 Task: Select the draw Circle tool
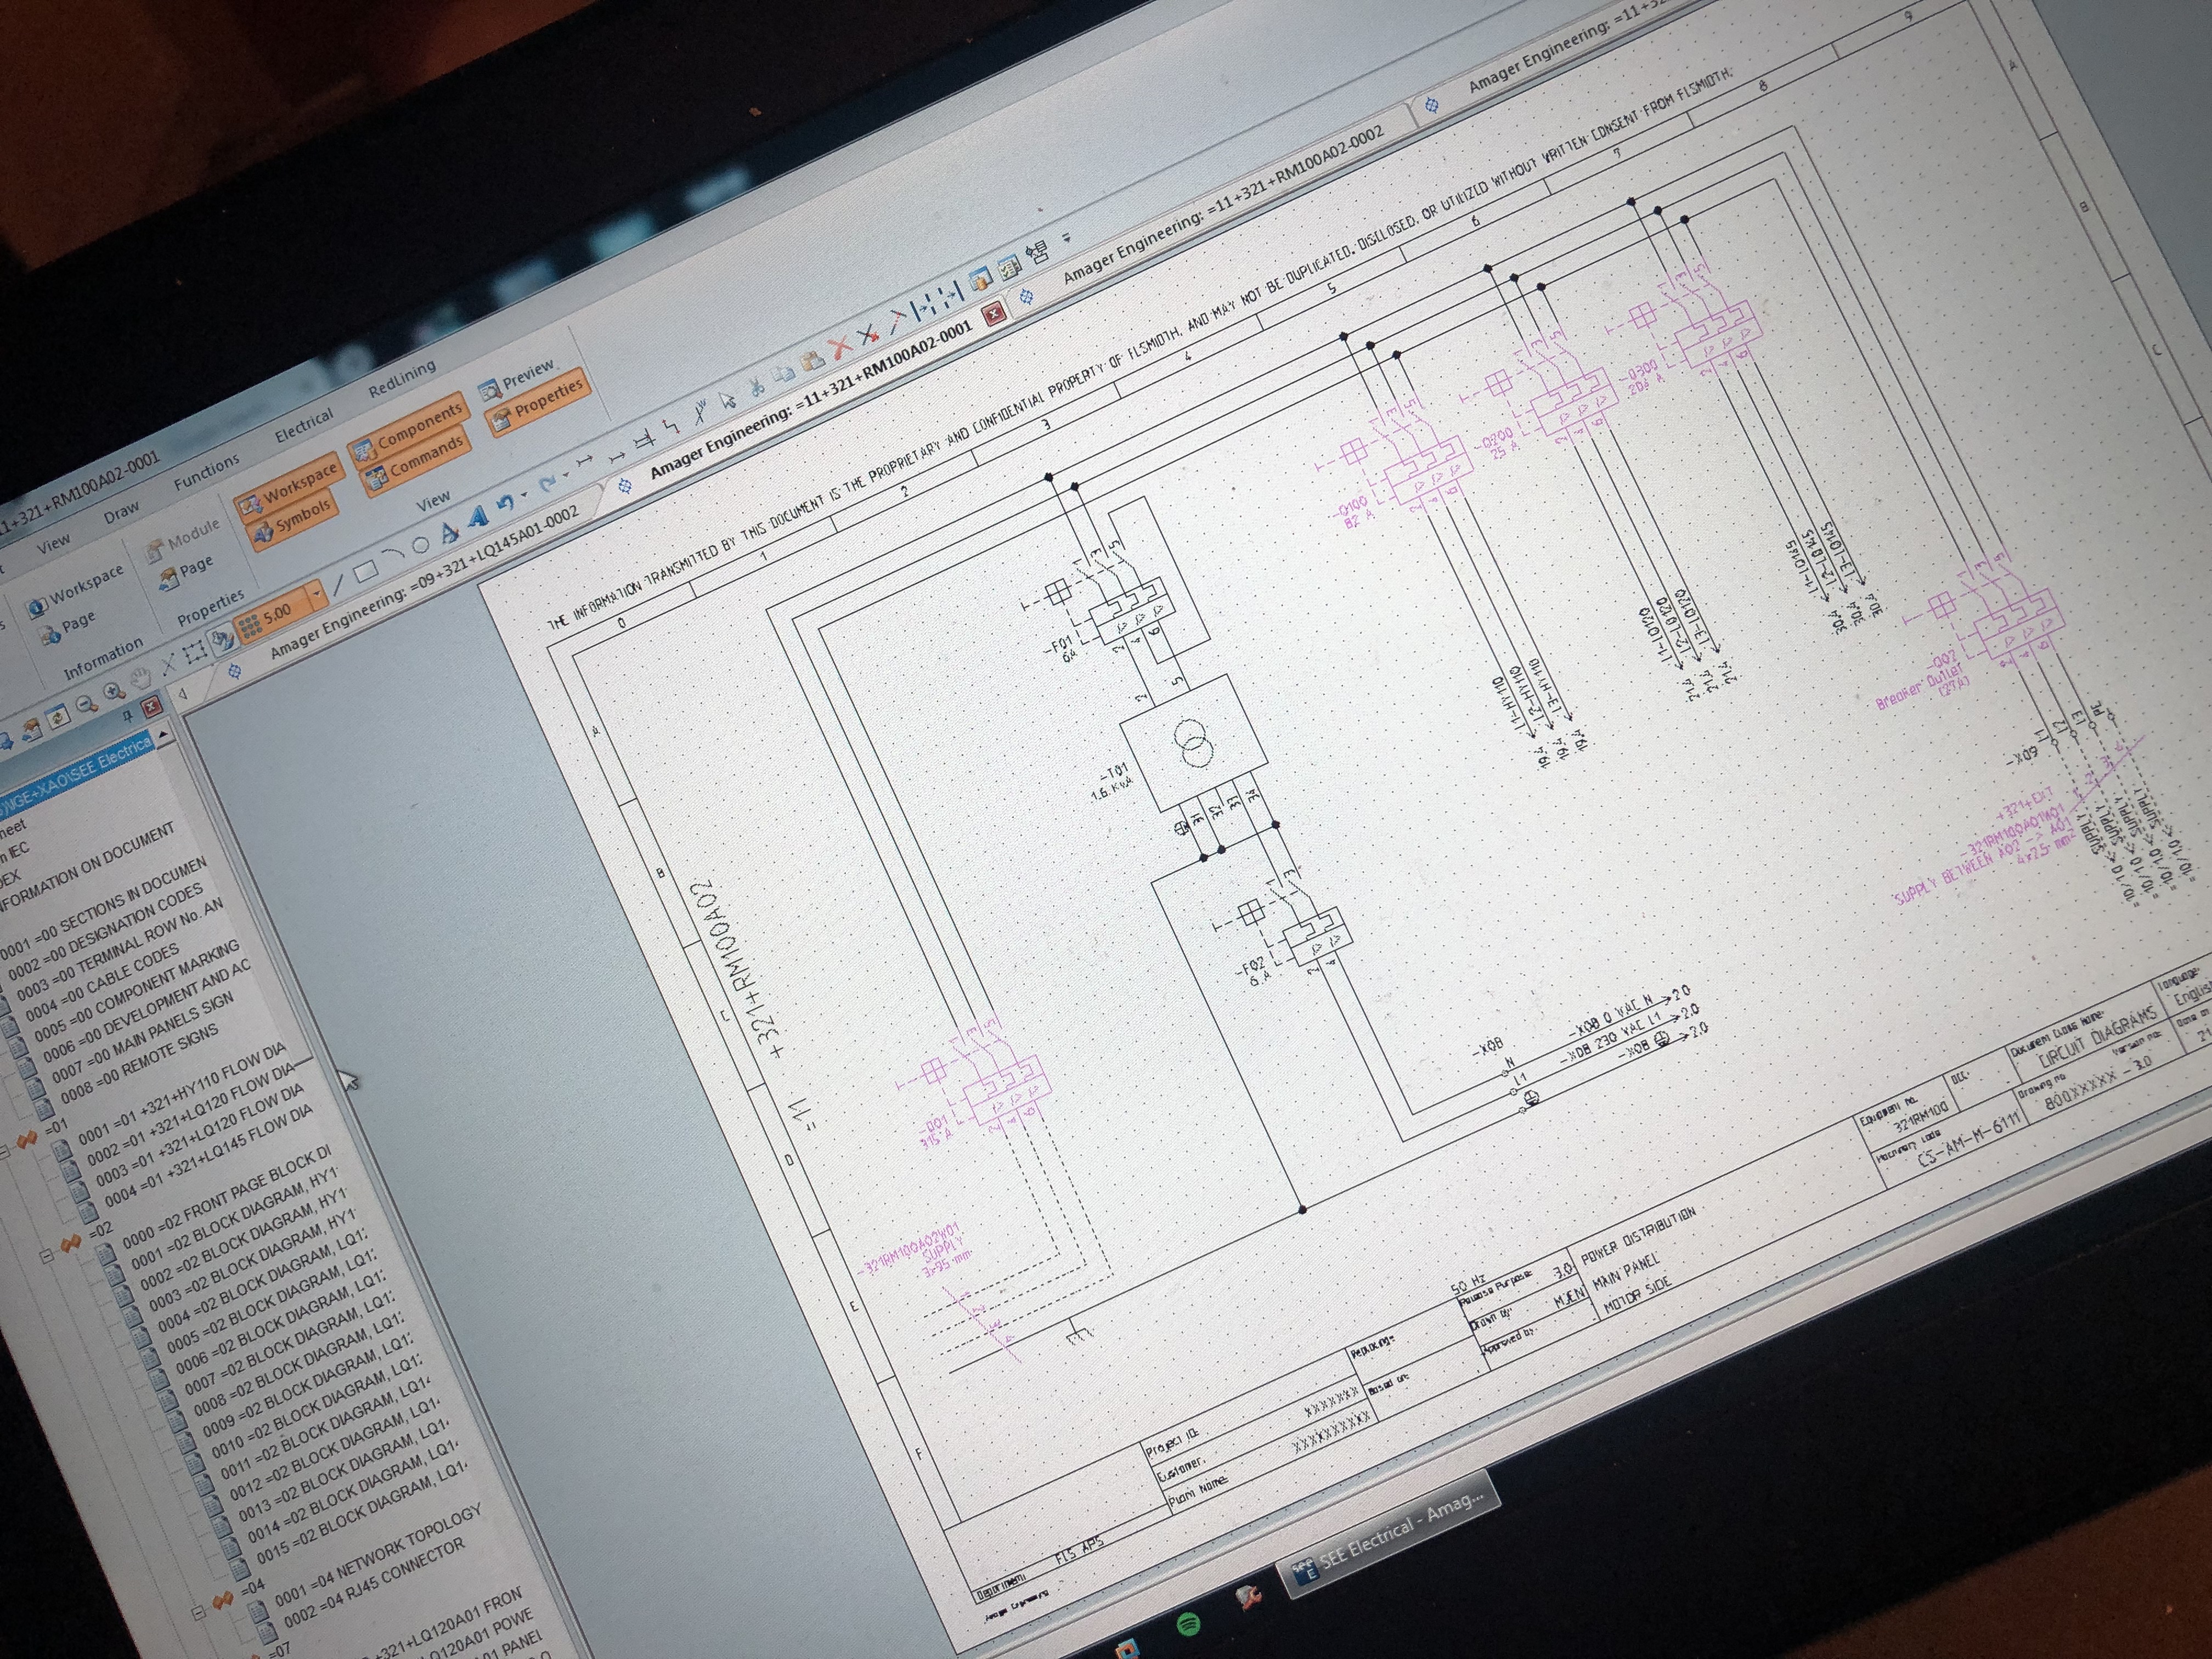click(x=421, y=546)
